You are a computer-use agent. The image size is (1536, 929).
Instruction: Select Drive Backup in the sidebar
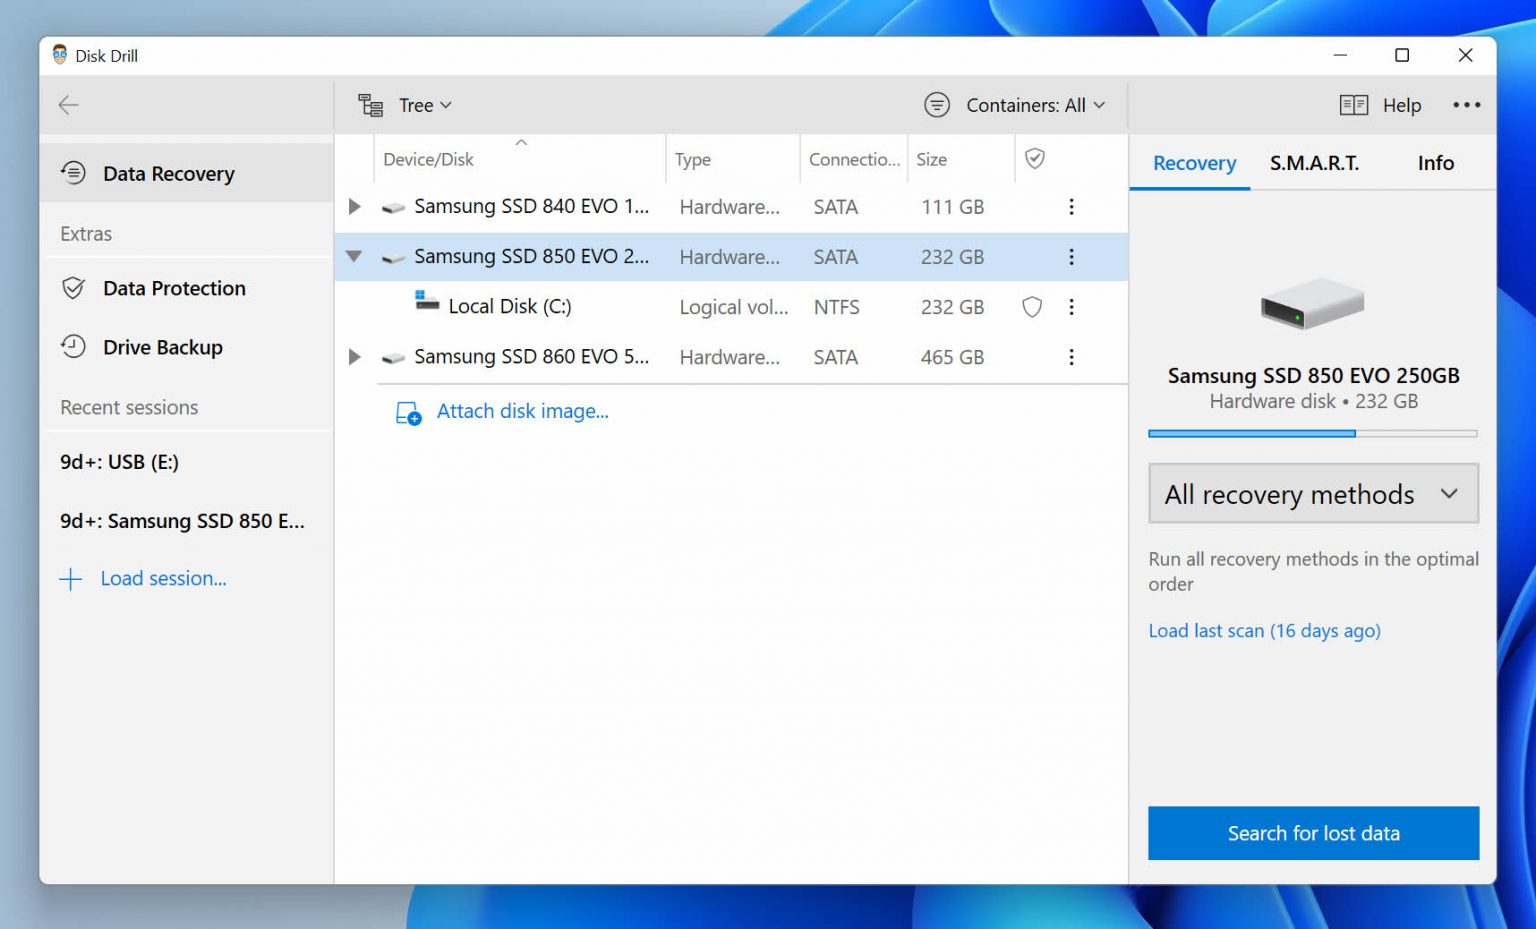pyautogui.click(x=186, y=347)
